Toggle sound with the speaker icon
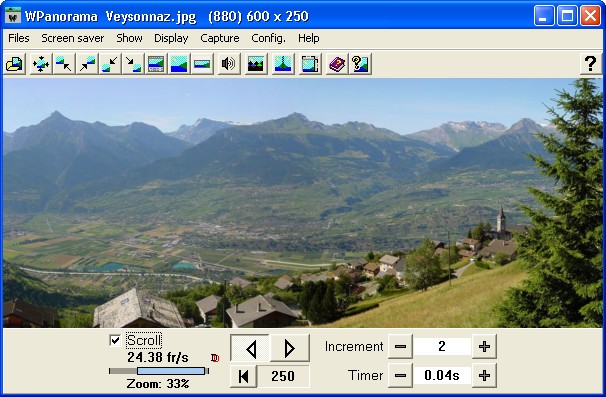This screenshot has height=397, width=606. [228, 64]
